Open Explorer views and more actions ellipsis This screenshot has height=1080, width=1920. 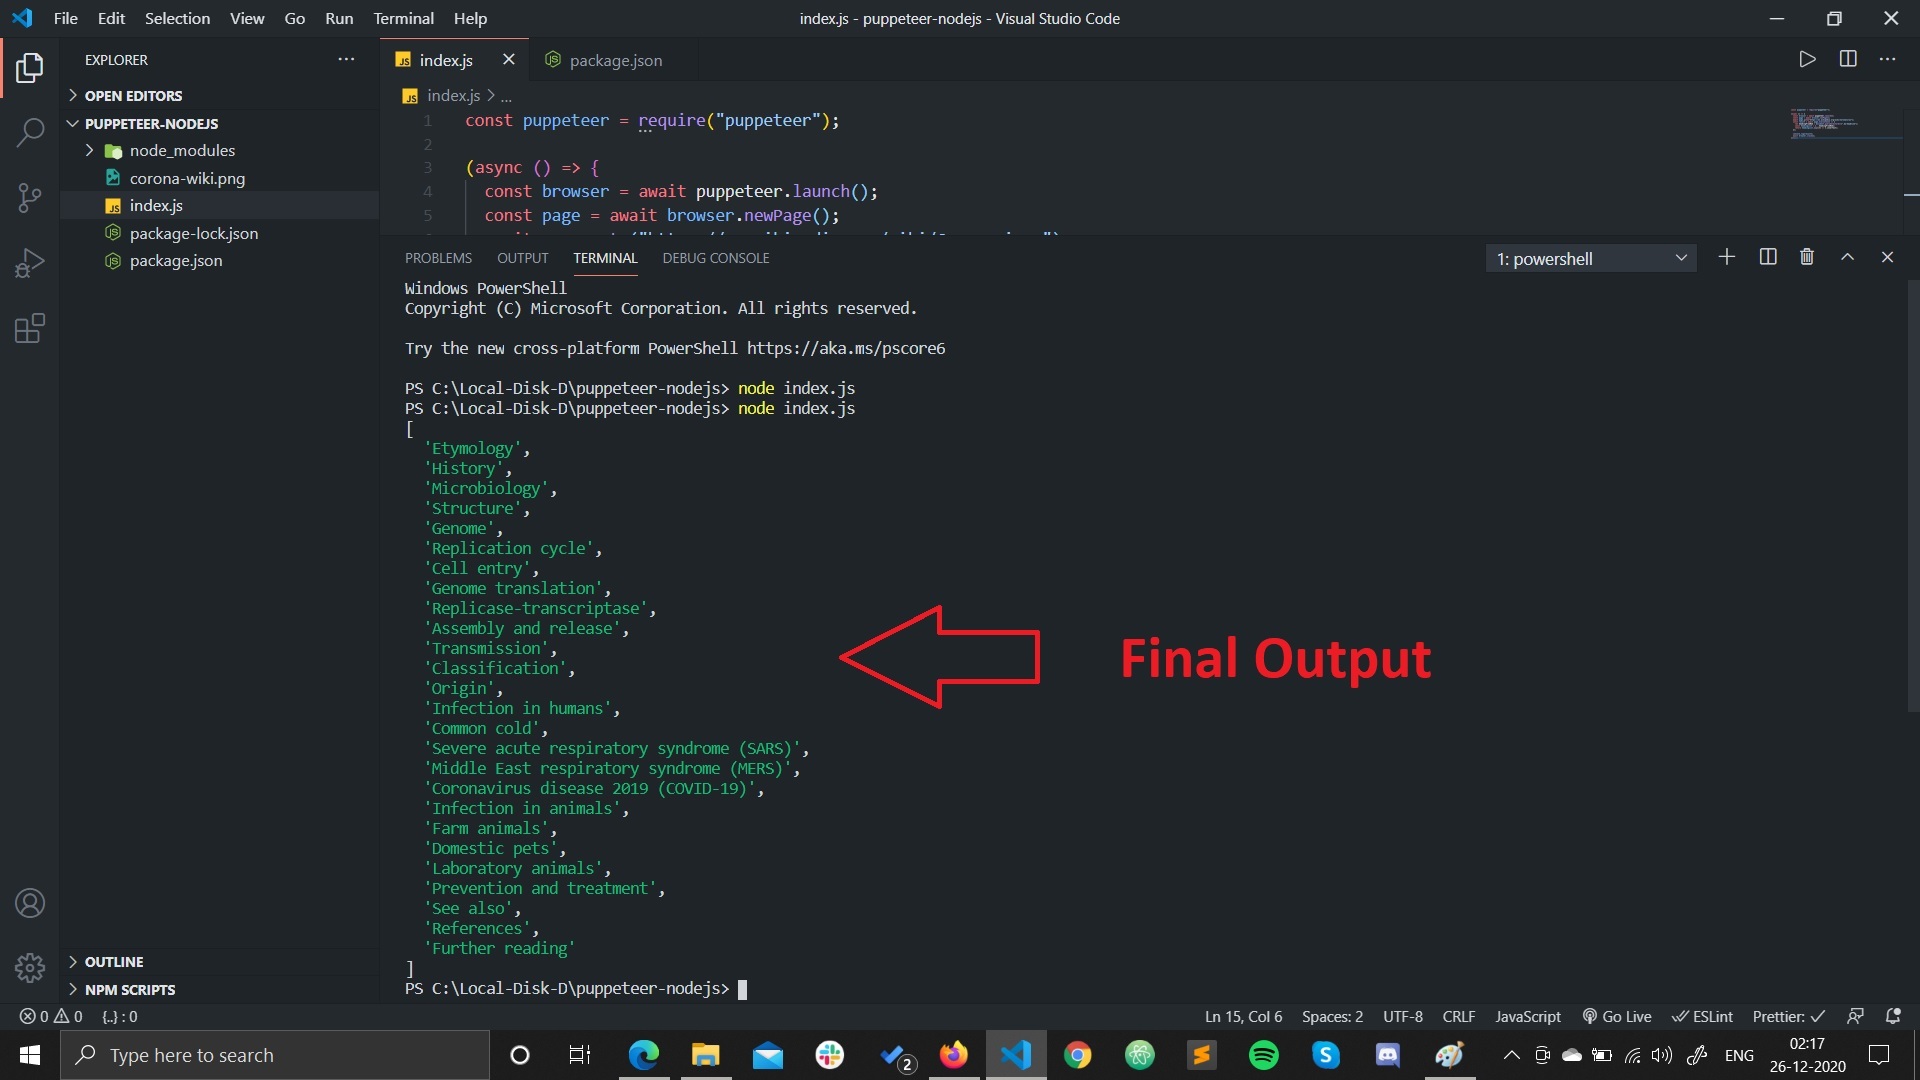pyautogui.click(x=346, y=59)
